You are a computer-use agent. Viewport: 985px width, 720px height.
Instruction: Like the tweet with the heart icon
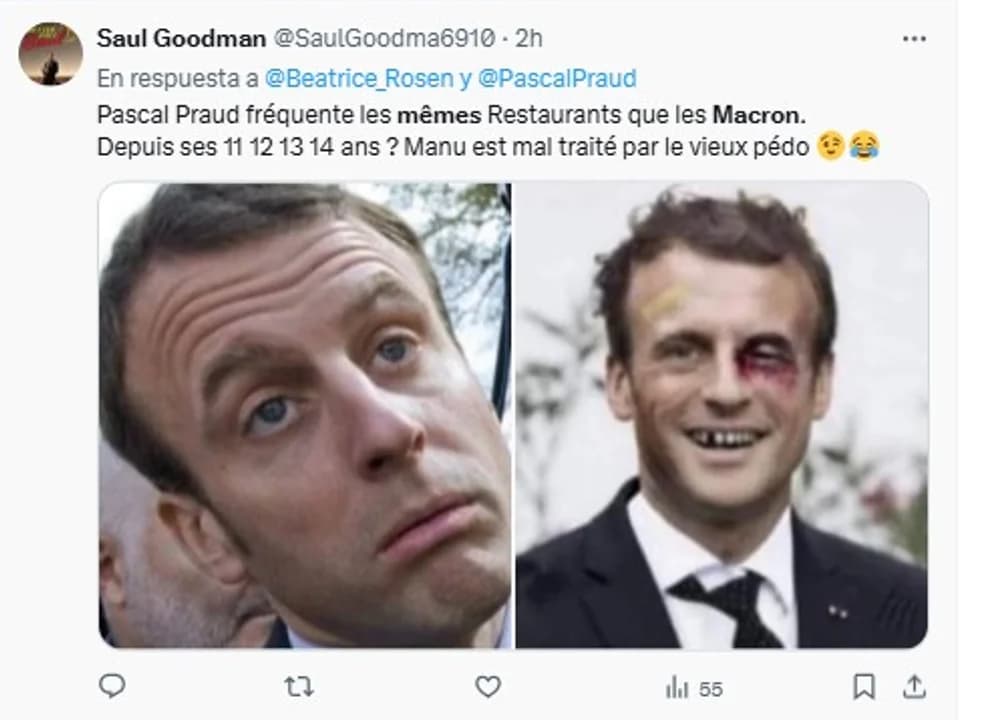click(x=487, y=687)
